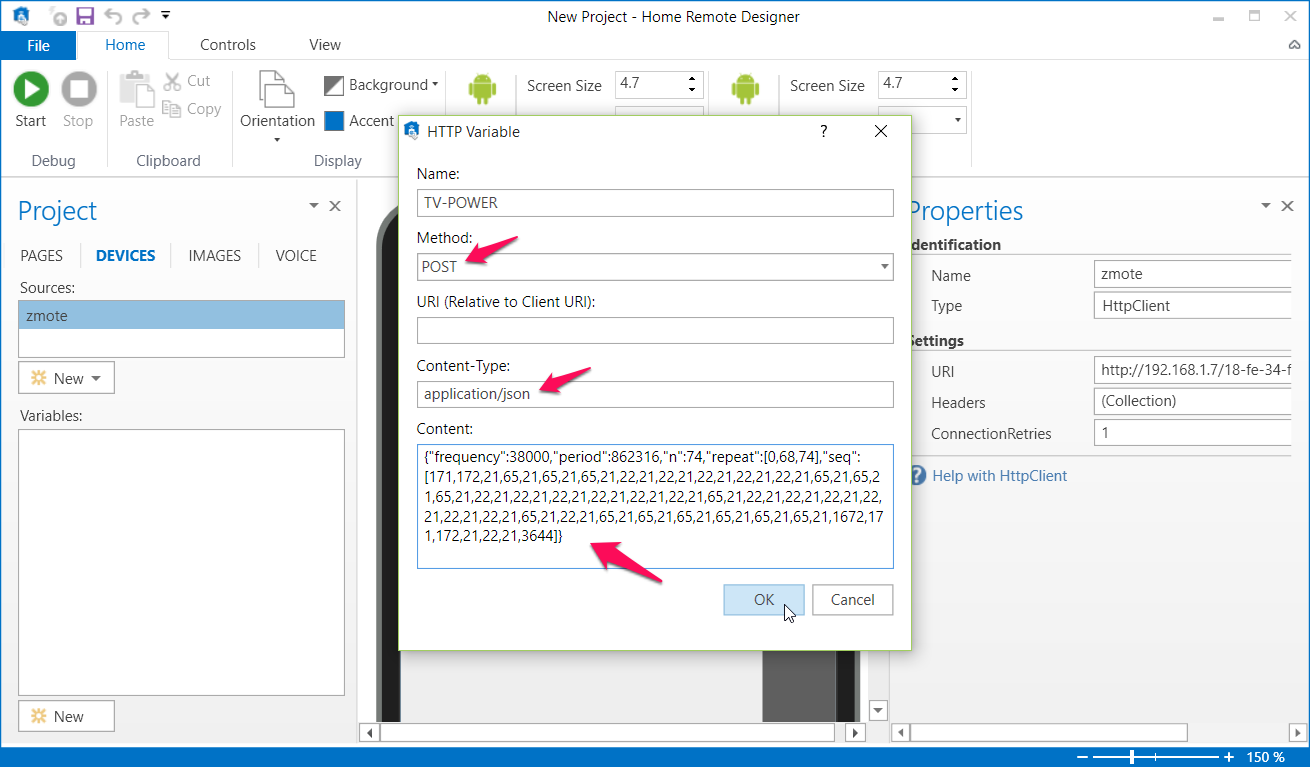Select the PAGES tab in Project panel
Screen dimensions: 1310x767
tap(42, 255)
